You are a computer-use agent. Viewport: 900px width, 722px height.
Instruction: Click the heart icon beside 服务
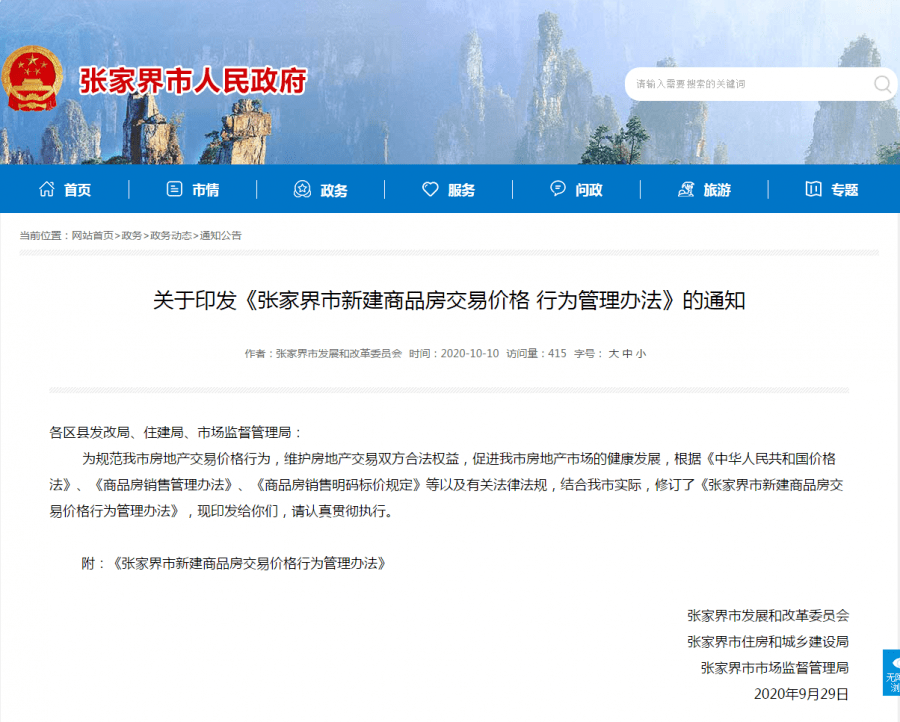pyautogui.click(x=430, y=189)
